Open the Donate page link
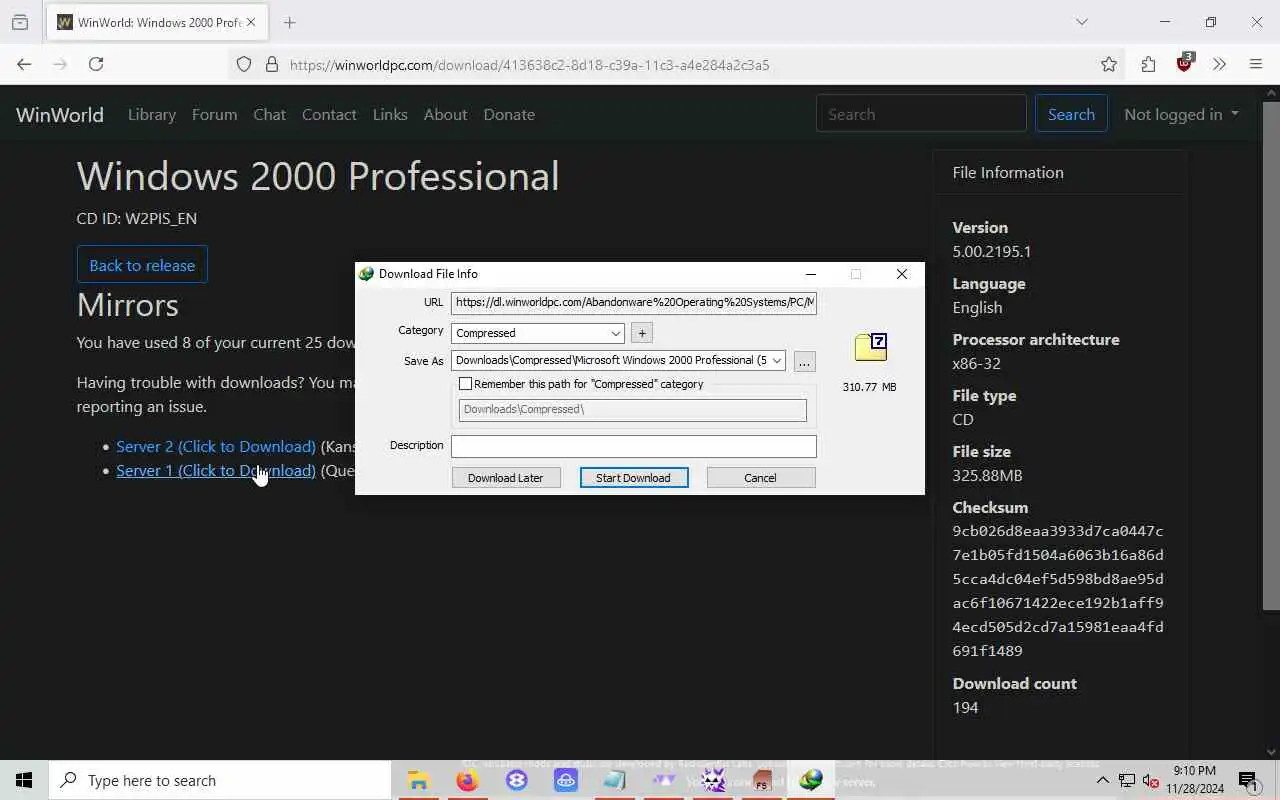 coord(509,114)
